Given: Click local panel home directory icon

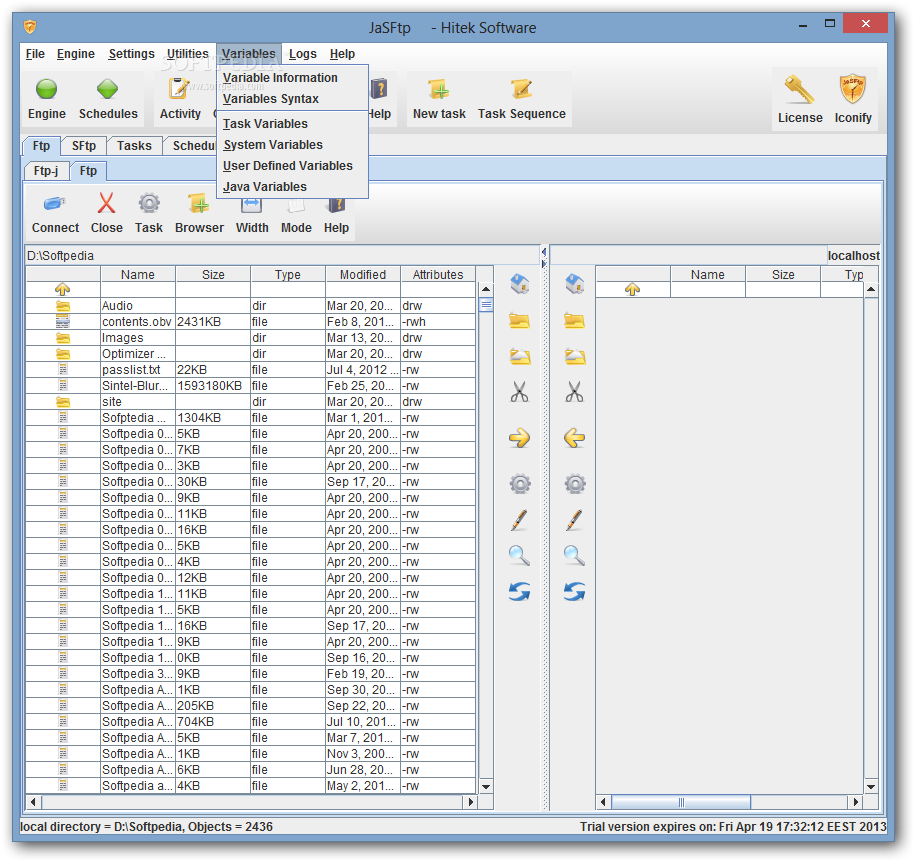Looking at the screenshot, I should [x=519, y=284].
